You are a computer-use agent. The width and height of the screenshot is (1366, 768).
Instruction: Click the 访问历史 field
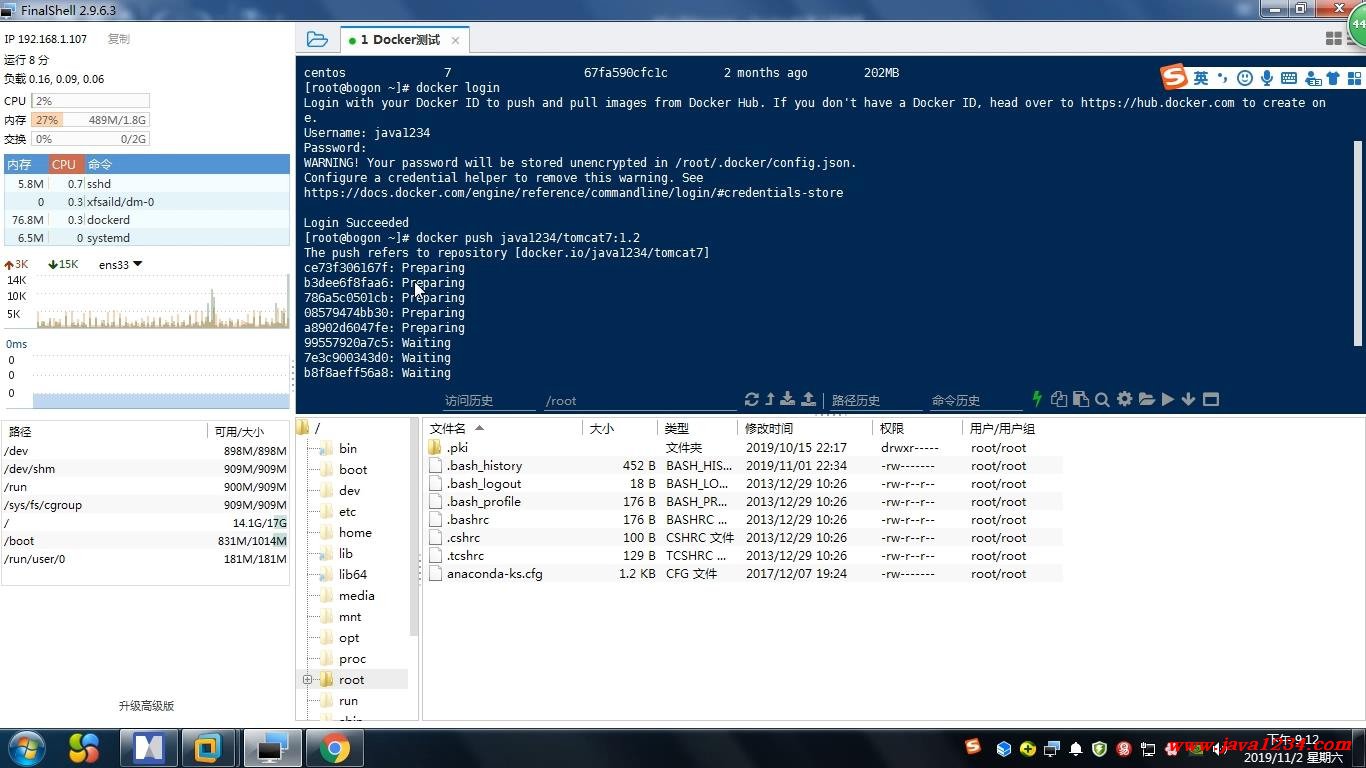pyautogui.click(x=489, y=400)
